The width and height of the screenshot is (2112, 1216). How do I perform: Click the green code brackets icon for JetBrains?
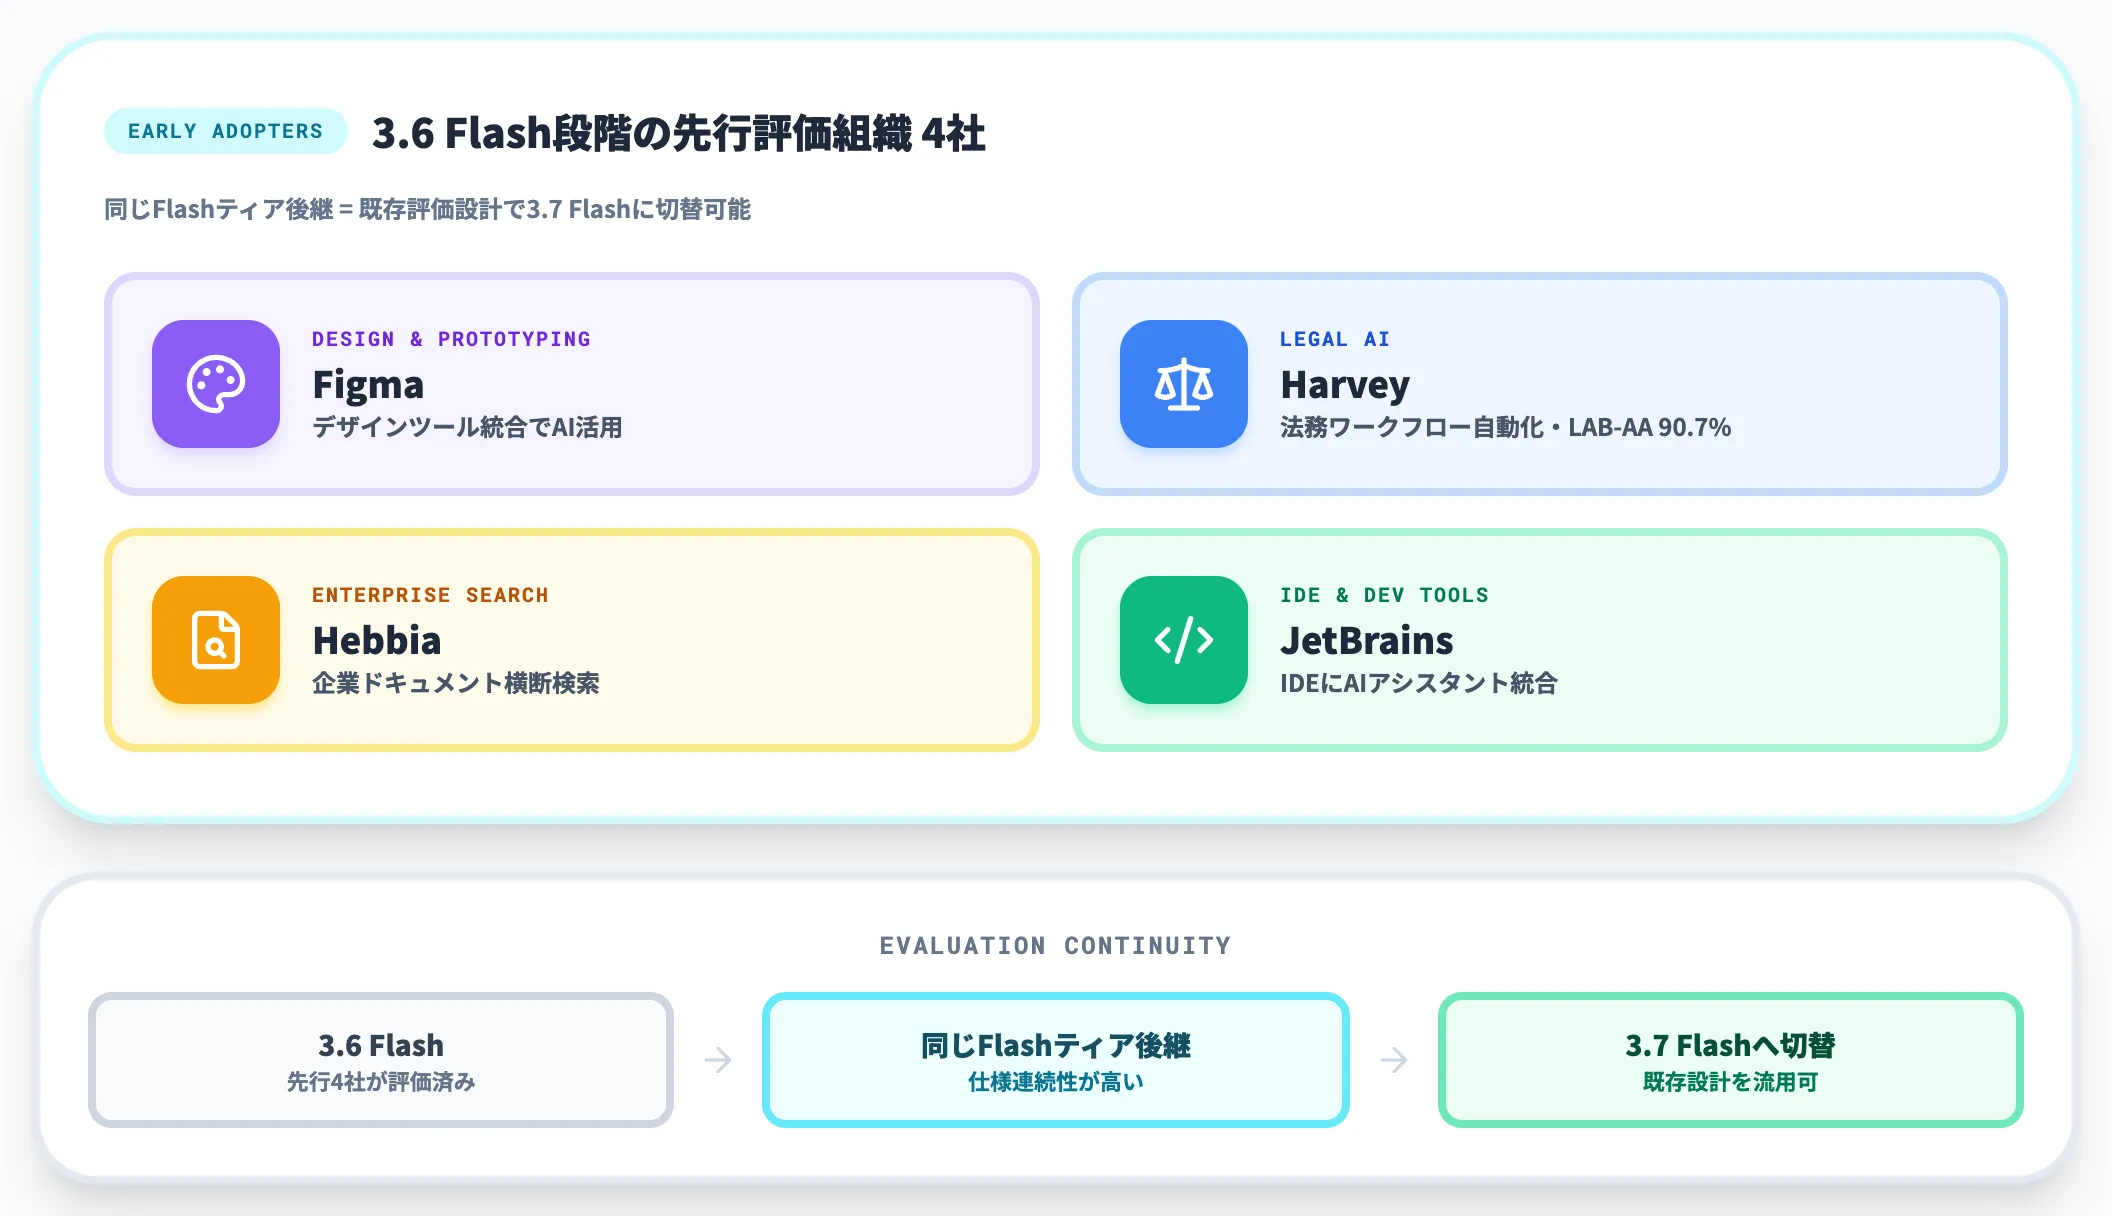coord(1184,640)
